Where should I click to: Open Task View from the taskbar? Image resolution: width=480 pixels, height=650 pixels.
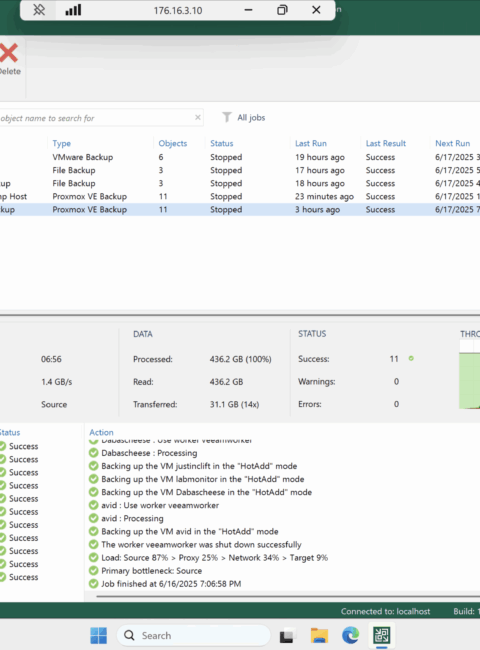click(x=286, y=635)
